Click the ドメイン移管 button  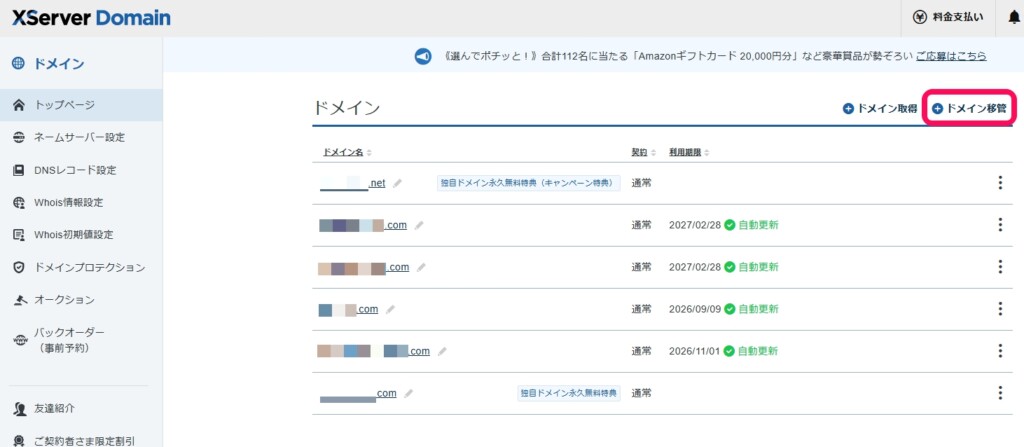click(x=969, y=108)
